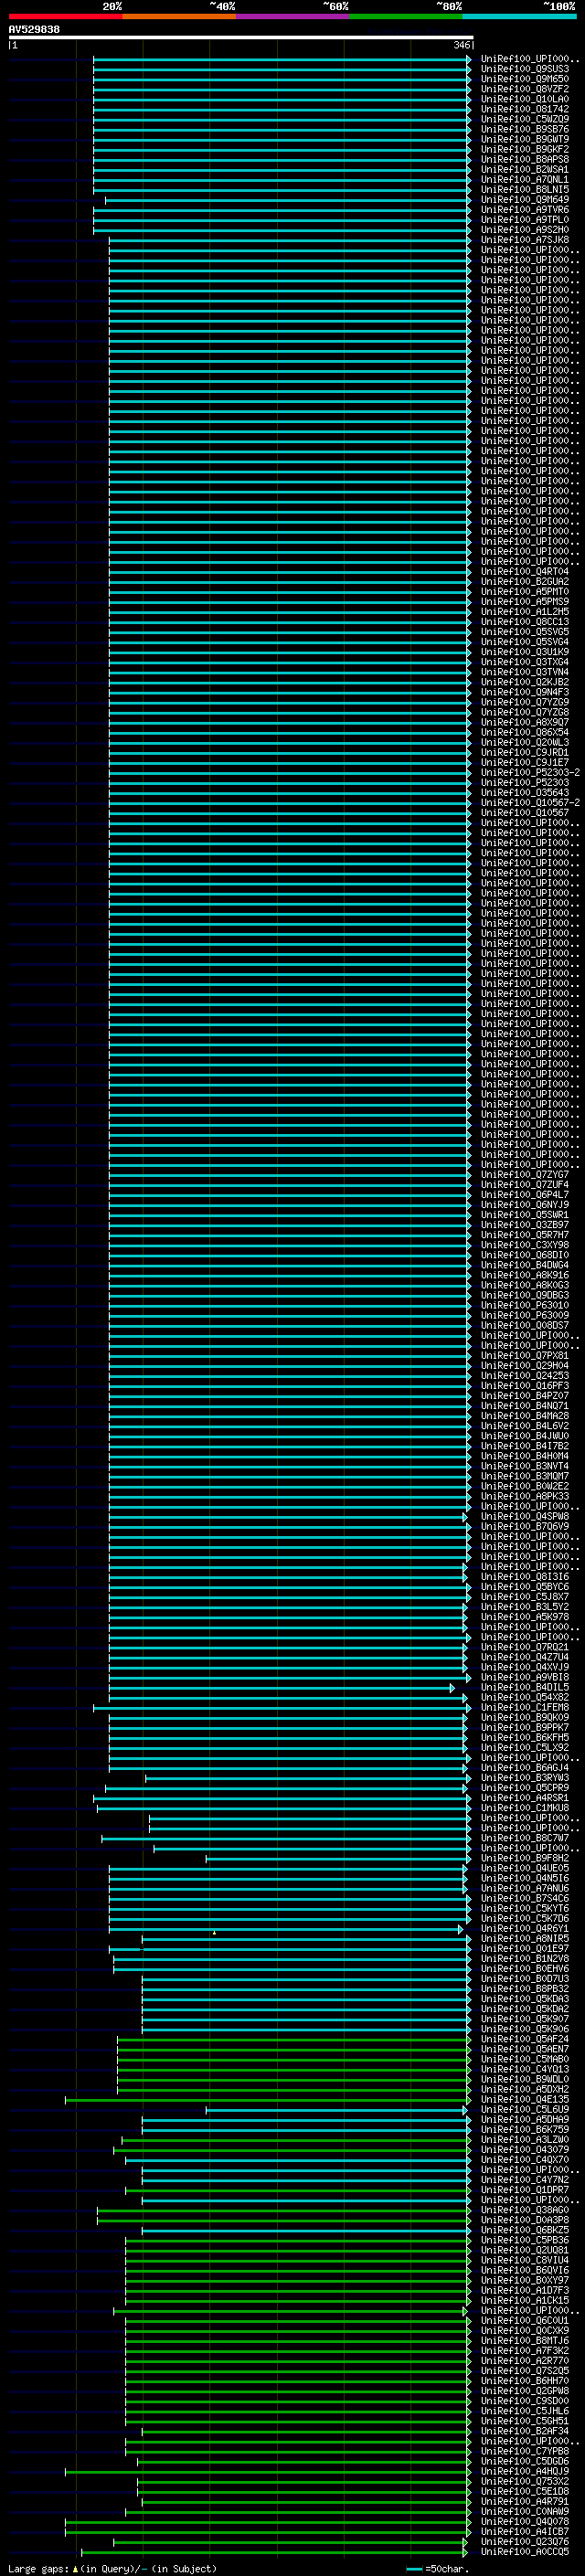Click hit label UniRef100_A1L2H5
This screenshot has width=585, height=2576.
tap(525, 612)
